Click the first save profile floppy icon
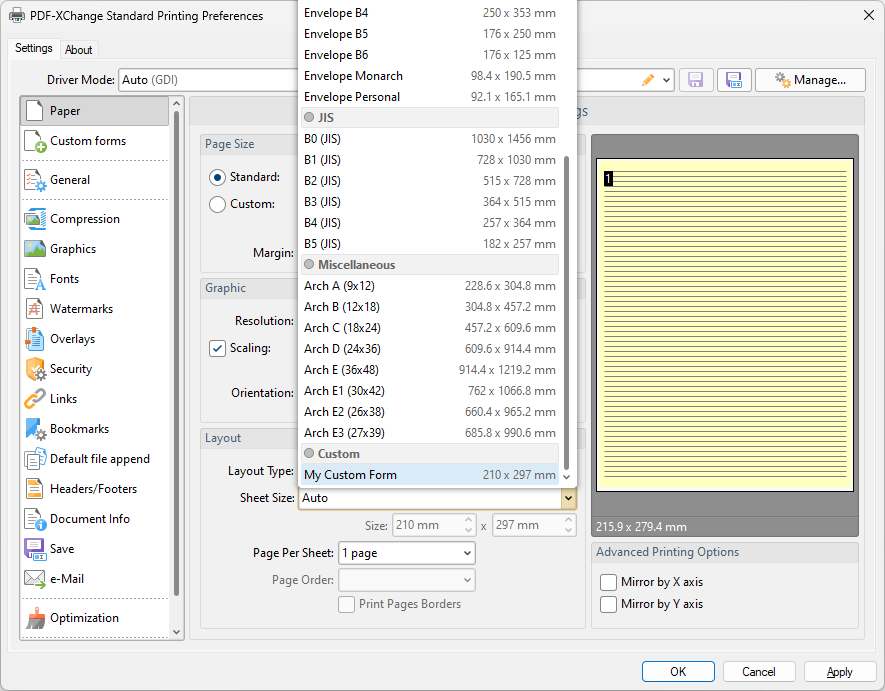Image resolution: width=885 pixels, height=691 pixels. pos(696,80)
